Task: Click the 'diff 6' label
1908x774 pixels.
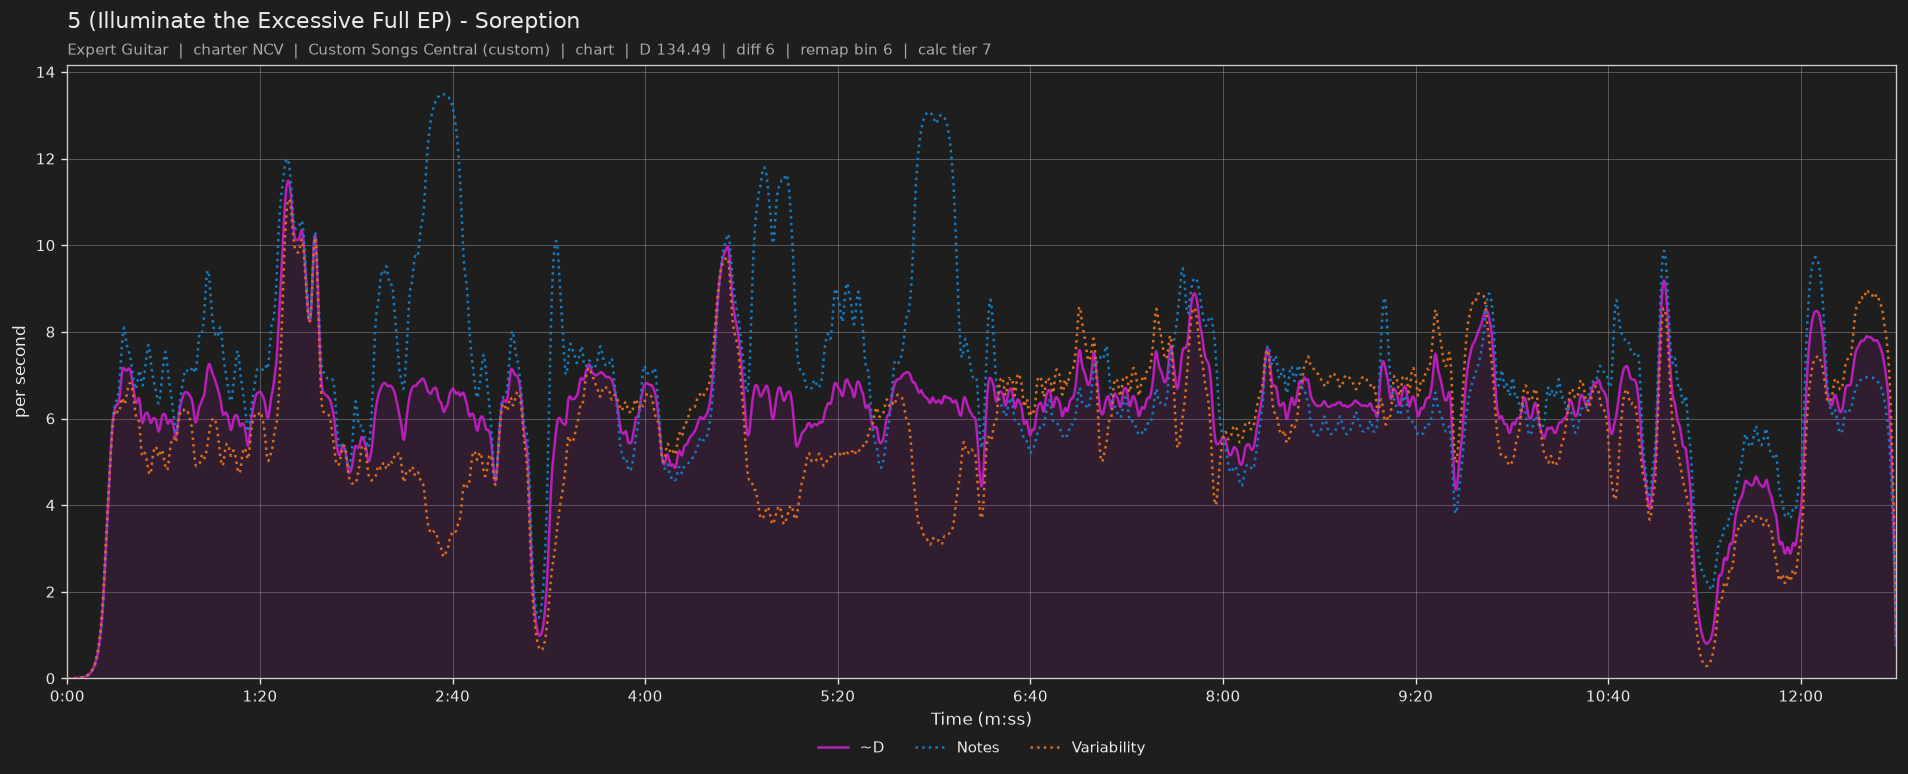Action: (755, 50)
